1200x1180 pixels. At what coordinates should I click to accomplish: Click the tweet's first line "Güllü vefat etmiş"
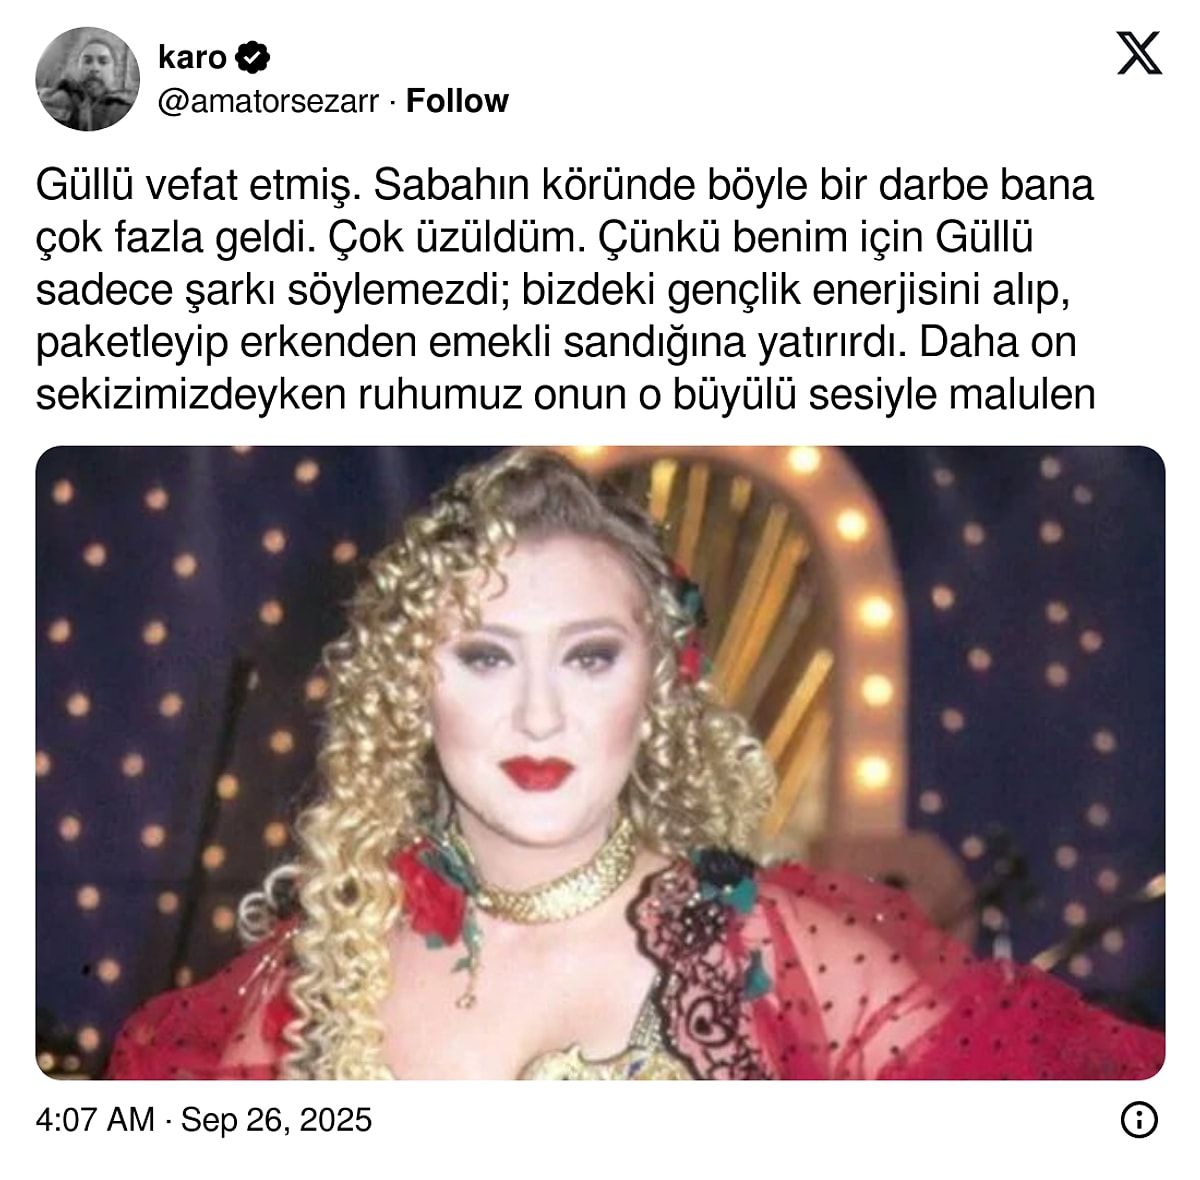pos(194,186)
